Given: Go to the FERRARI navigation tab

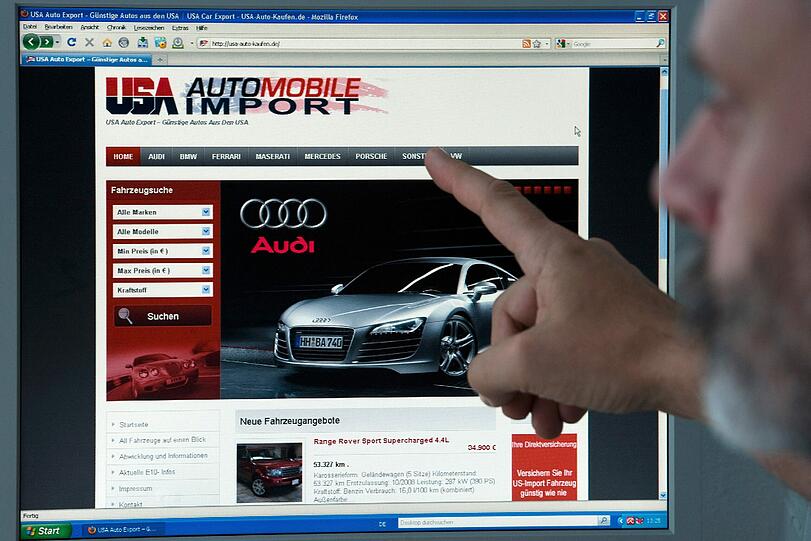Looking at the screenshot, I should (x=226, y=156).
